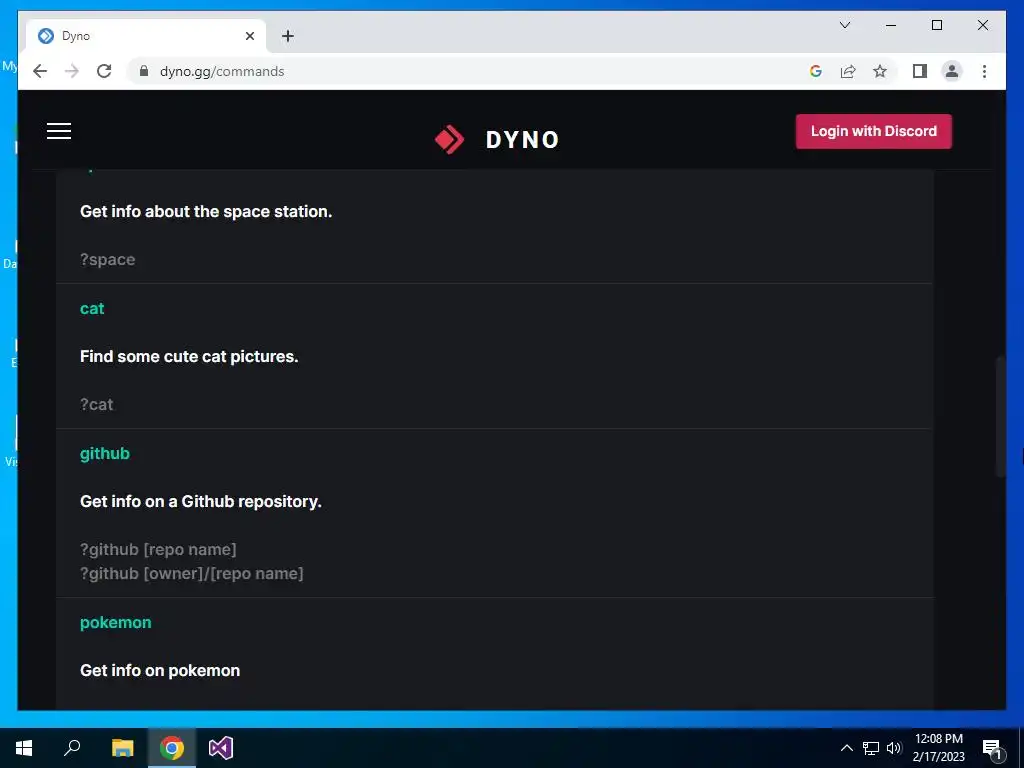Click '?github [repo name]' usage line
1024x768 pixels.
click(x=158, y=549)
